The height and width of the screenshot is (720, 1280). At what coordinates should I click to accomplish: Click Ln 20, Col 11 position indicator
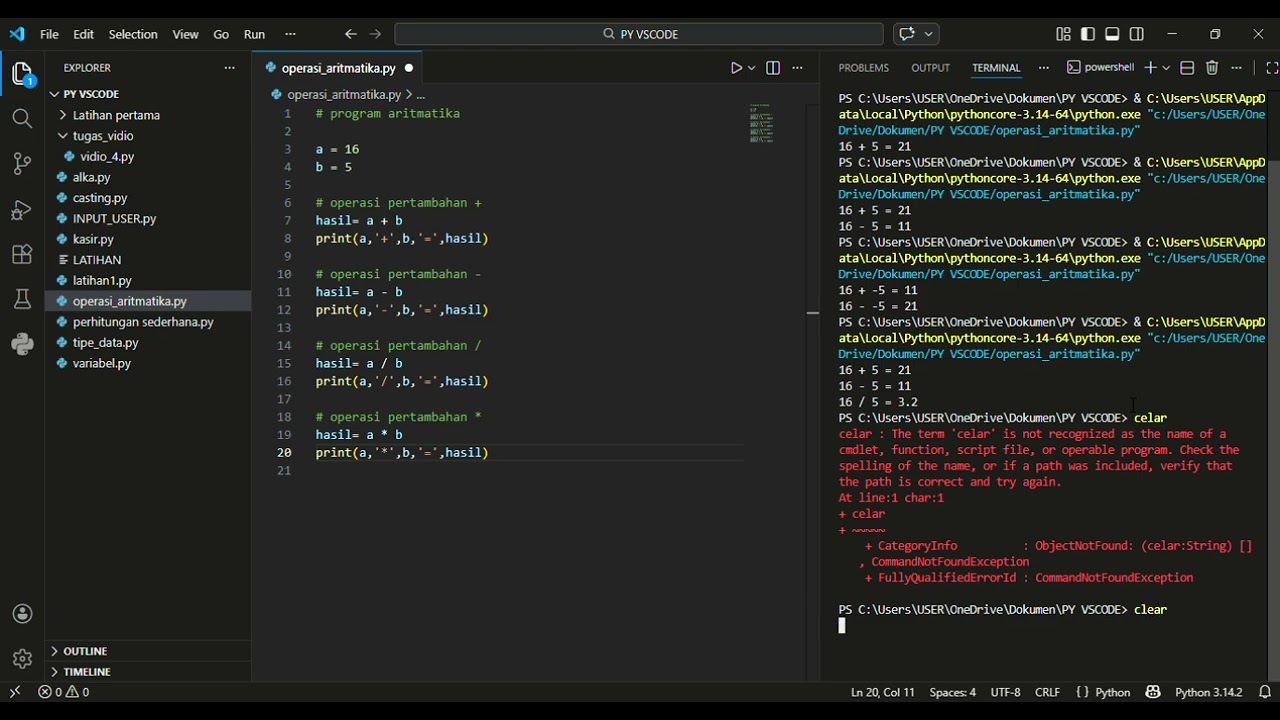click(x=882, y=692)
